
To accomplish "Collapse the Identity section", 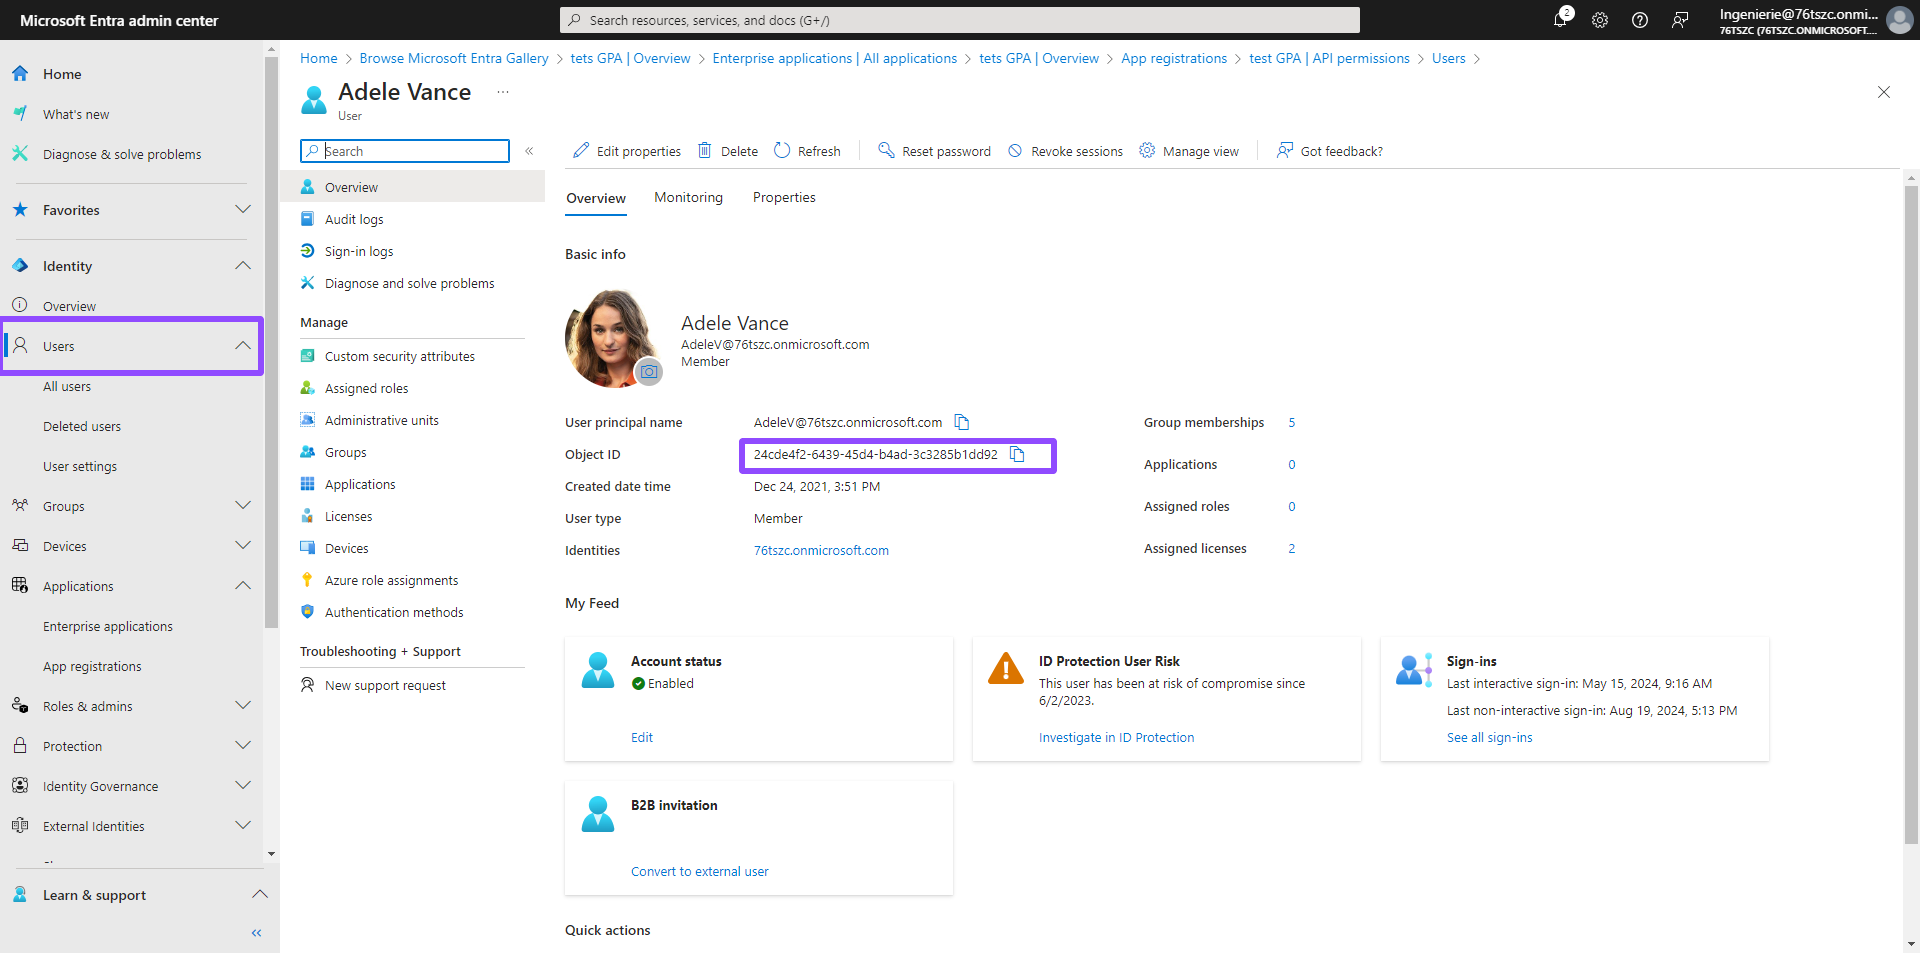I will click(243, 265).
